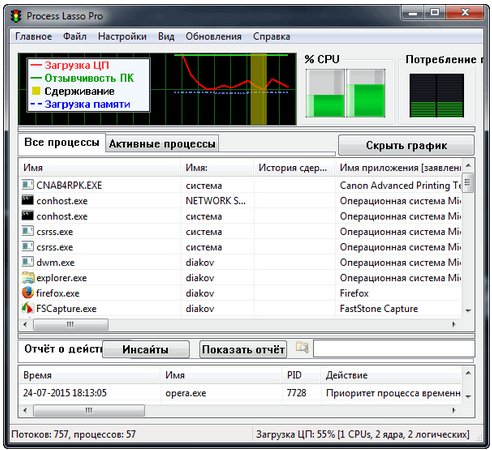This screenshot has width=492, height=450.
Task: Click the firefox.exe Firefox icon
Action: click(x=28, y=293)
